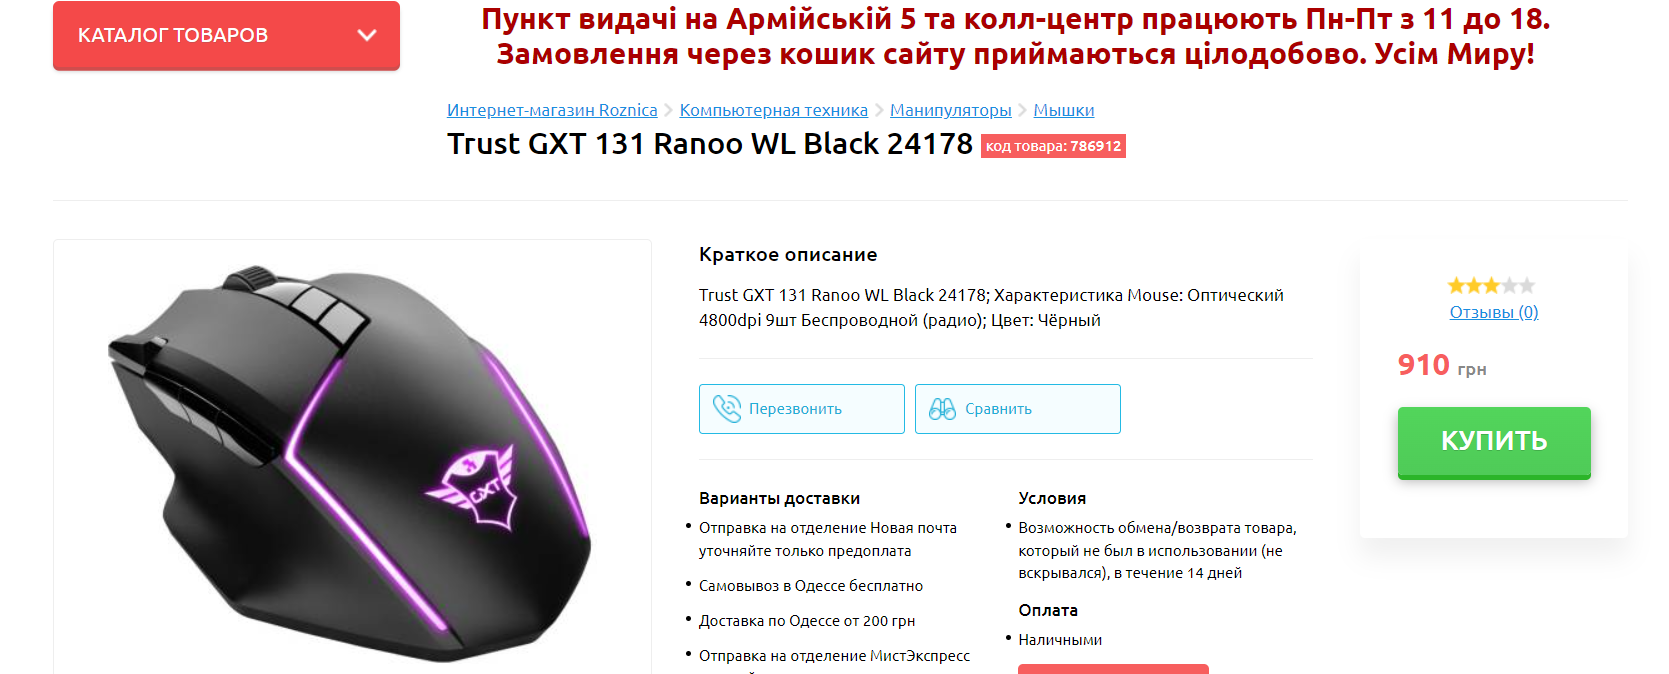
Task: Expand the КАТАЛОГ ТОВАРОВ dropdown arrow
Action: [367, 35]
